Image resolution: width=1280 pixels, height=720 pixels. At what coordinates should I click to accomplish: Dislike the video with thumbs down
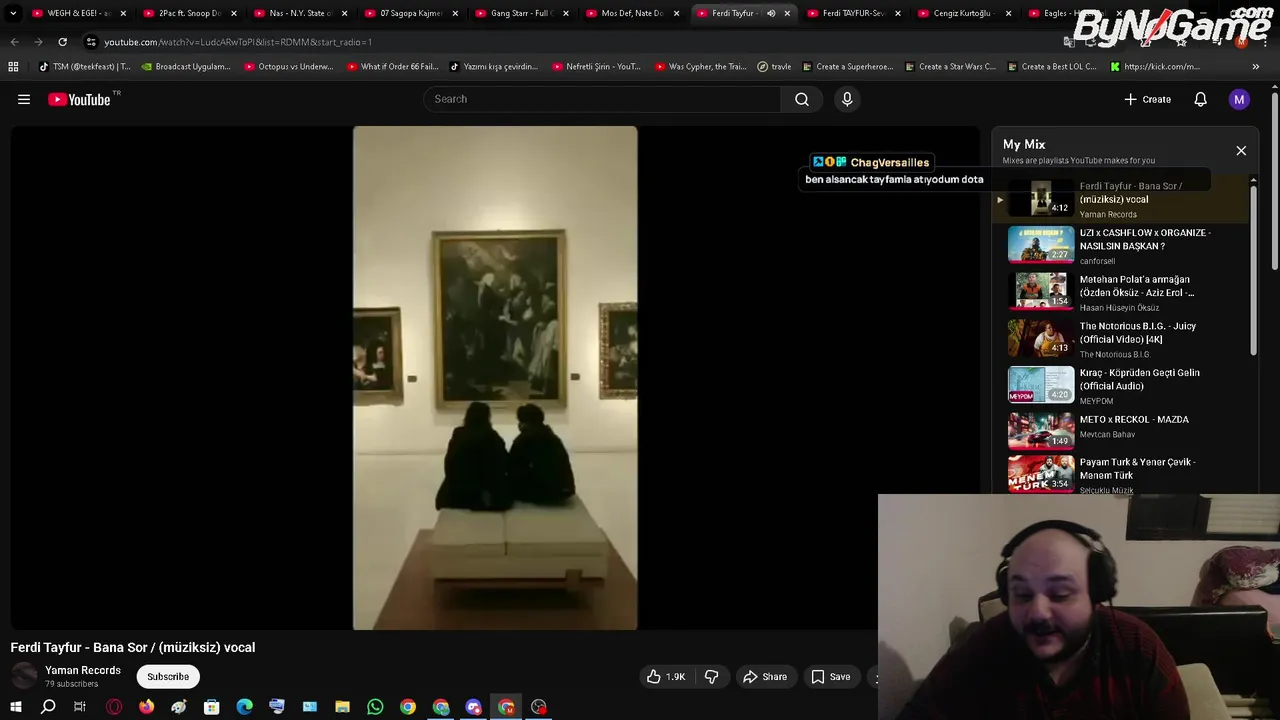[711, 677]
